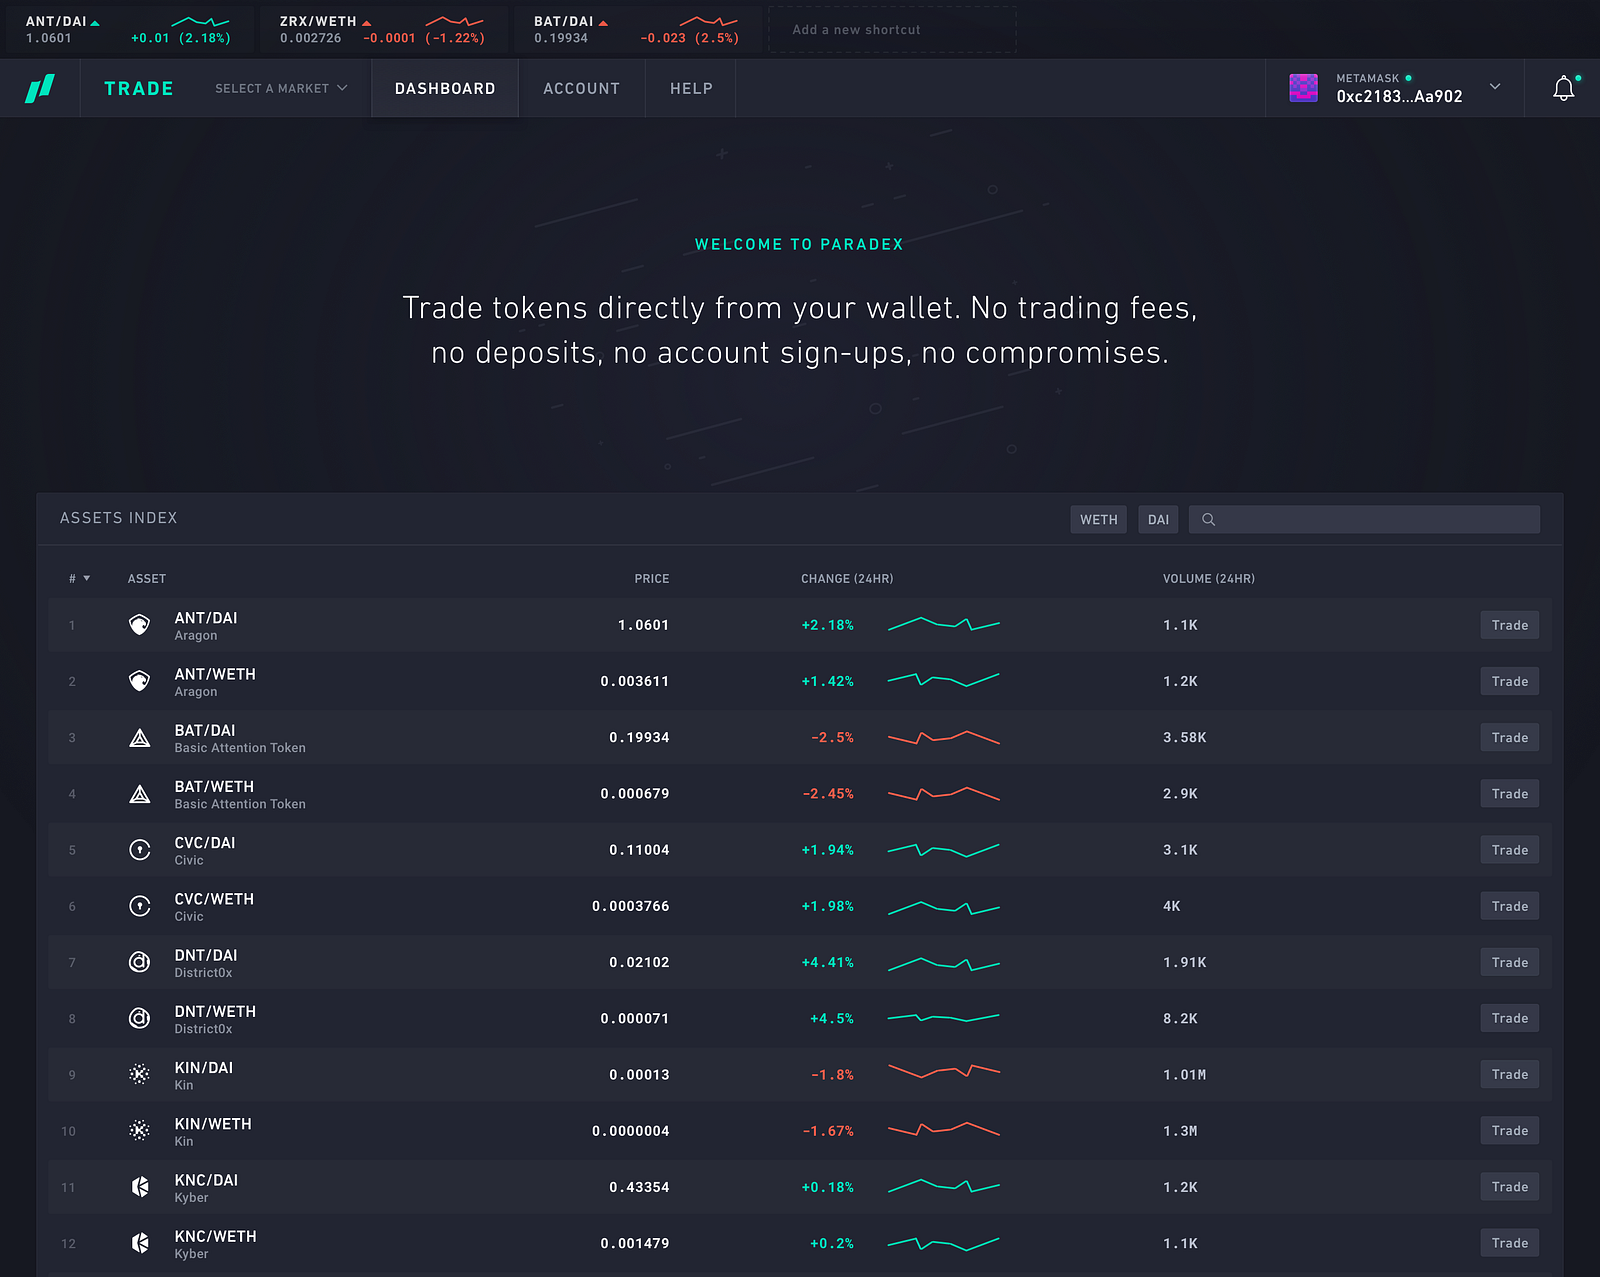
Task: Select the DNT/WETH pair name
Action: pos(215,1012)
